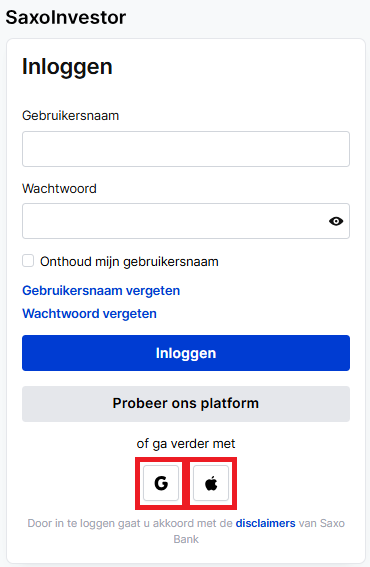
Task: Click the Gebruikersnaam field label
Action: click(71, 116)
